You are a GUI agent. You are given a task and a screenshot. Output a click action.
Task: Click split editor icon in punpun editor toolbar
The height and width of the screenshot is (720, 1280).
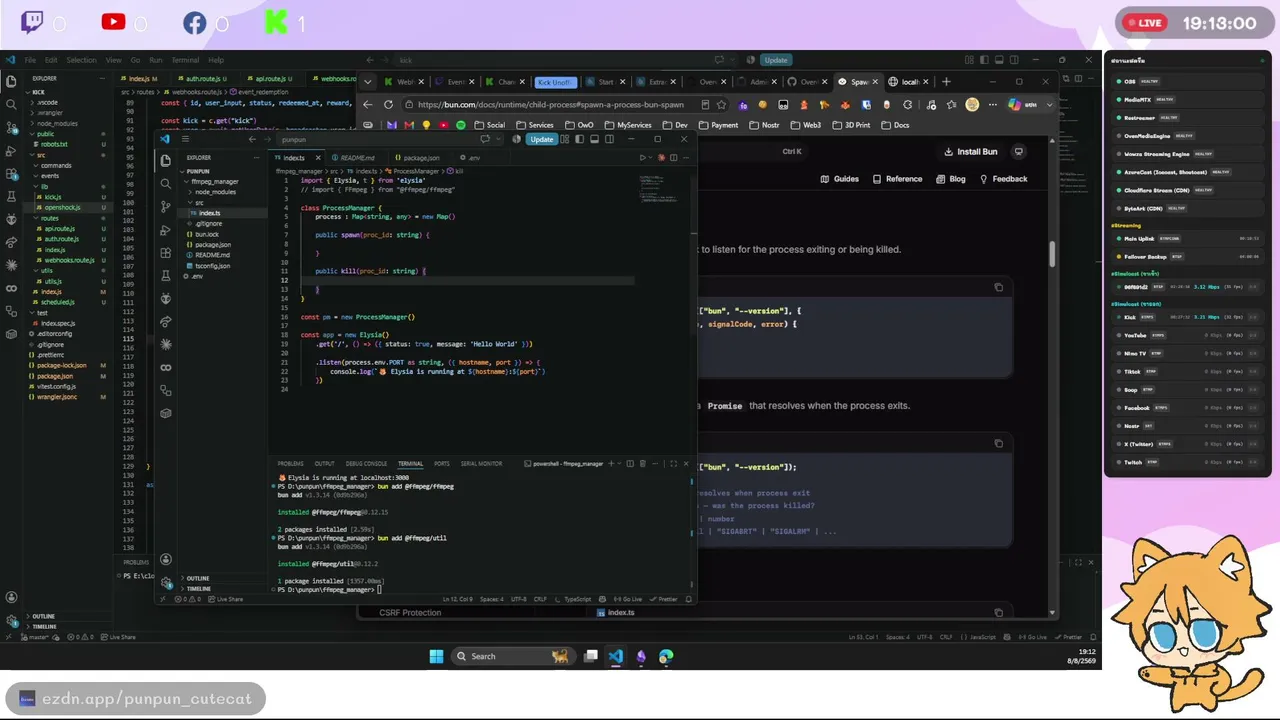click(x=672, y=157)
